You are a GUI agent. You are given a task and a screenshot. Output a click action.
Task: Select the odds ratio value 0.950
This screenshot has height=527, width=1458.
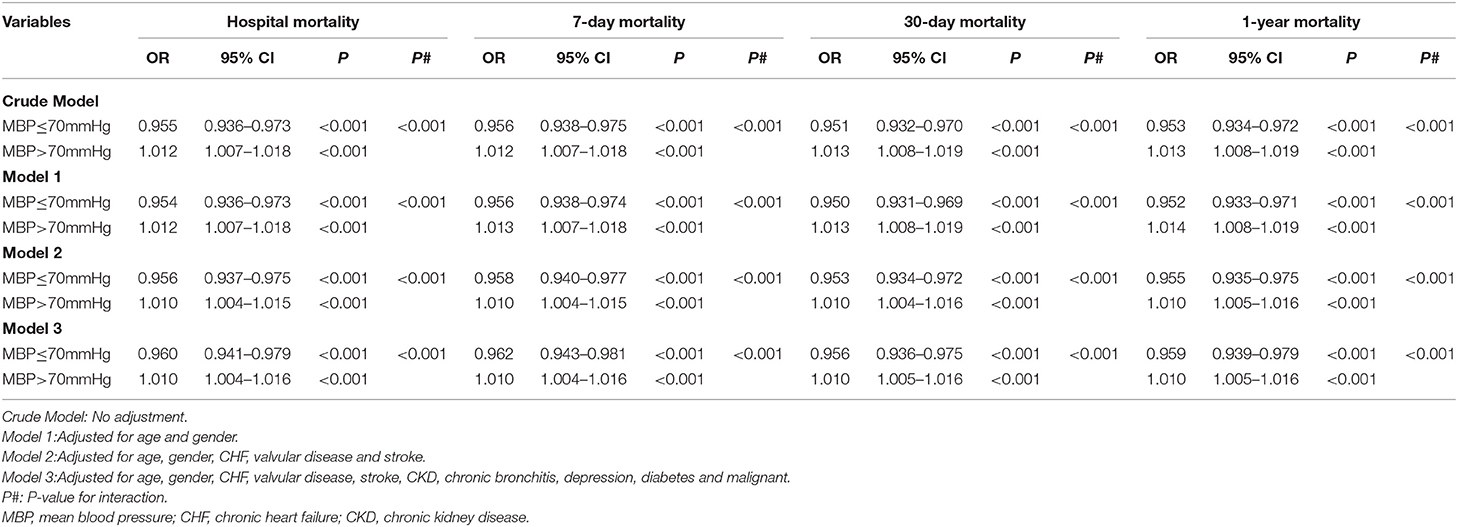tap(830, 204)
